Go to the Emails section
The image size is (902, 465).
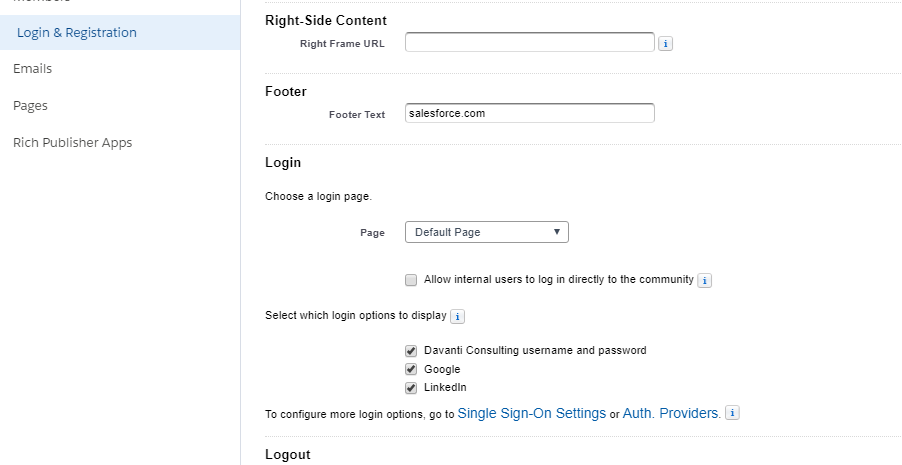33,68
